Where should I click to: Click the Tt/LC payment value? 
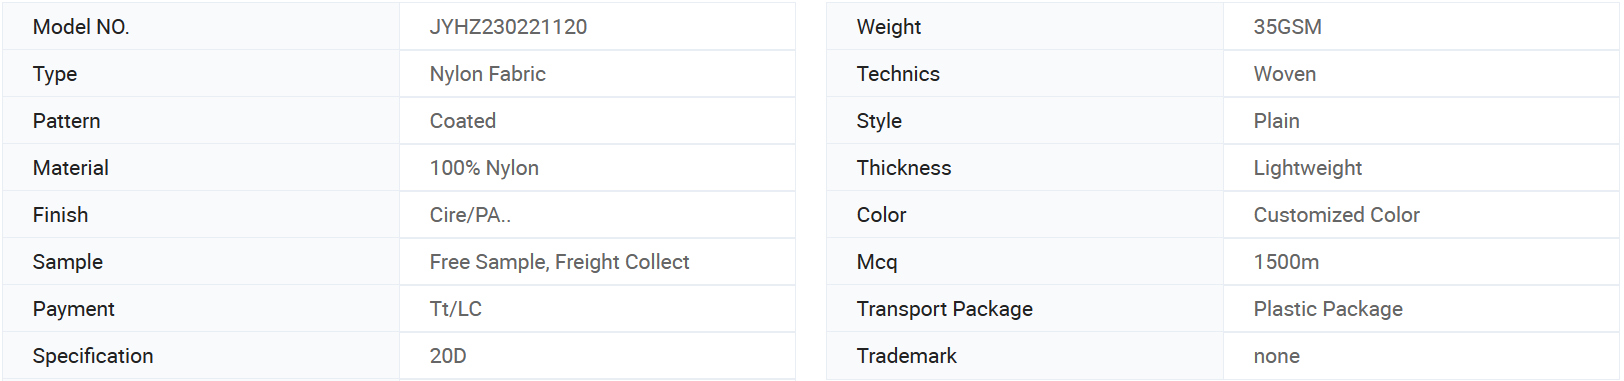click(455, 309)
